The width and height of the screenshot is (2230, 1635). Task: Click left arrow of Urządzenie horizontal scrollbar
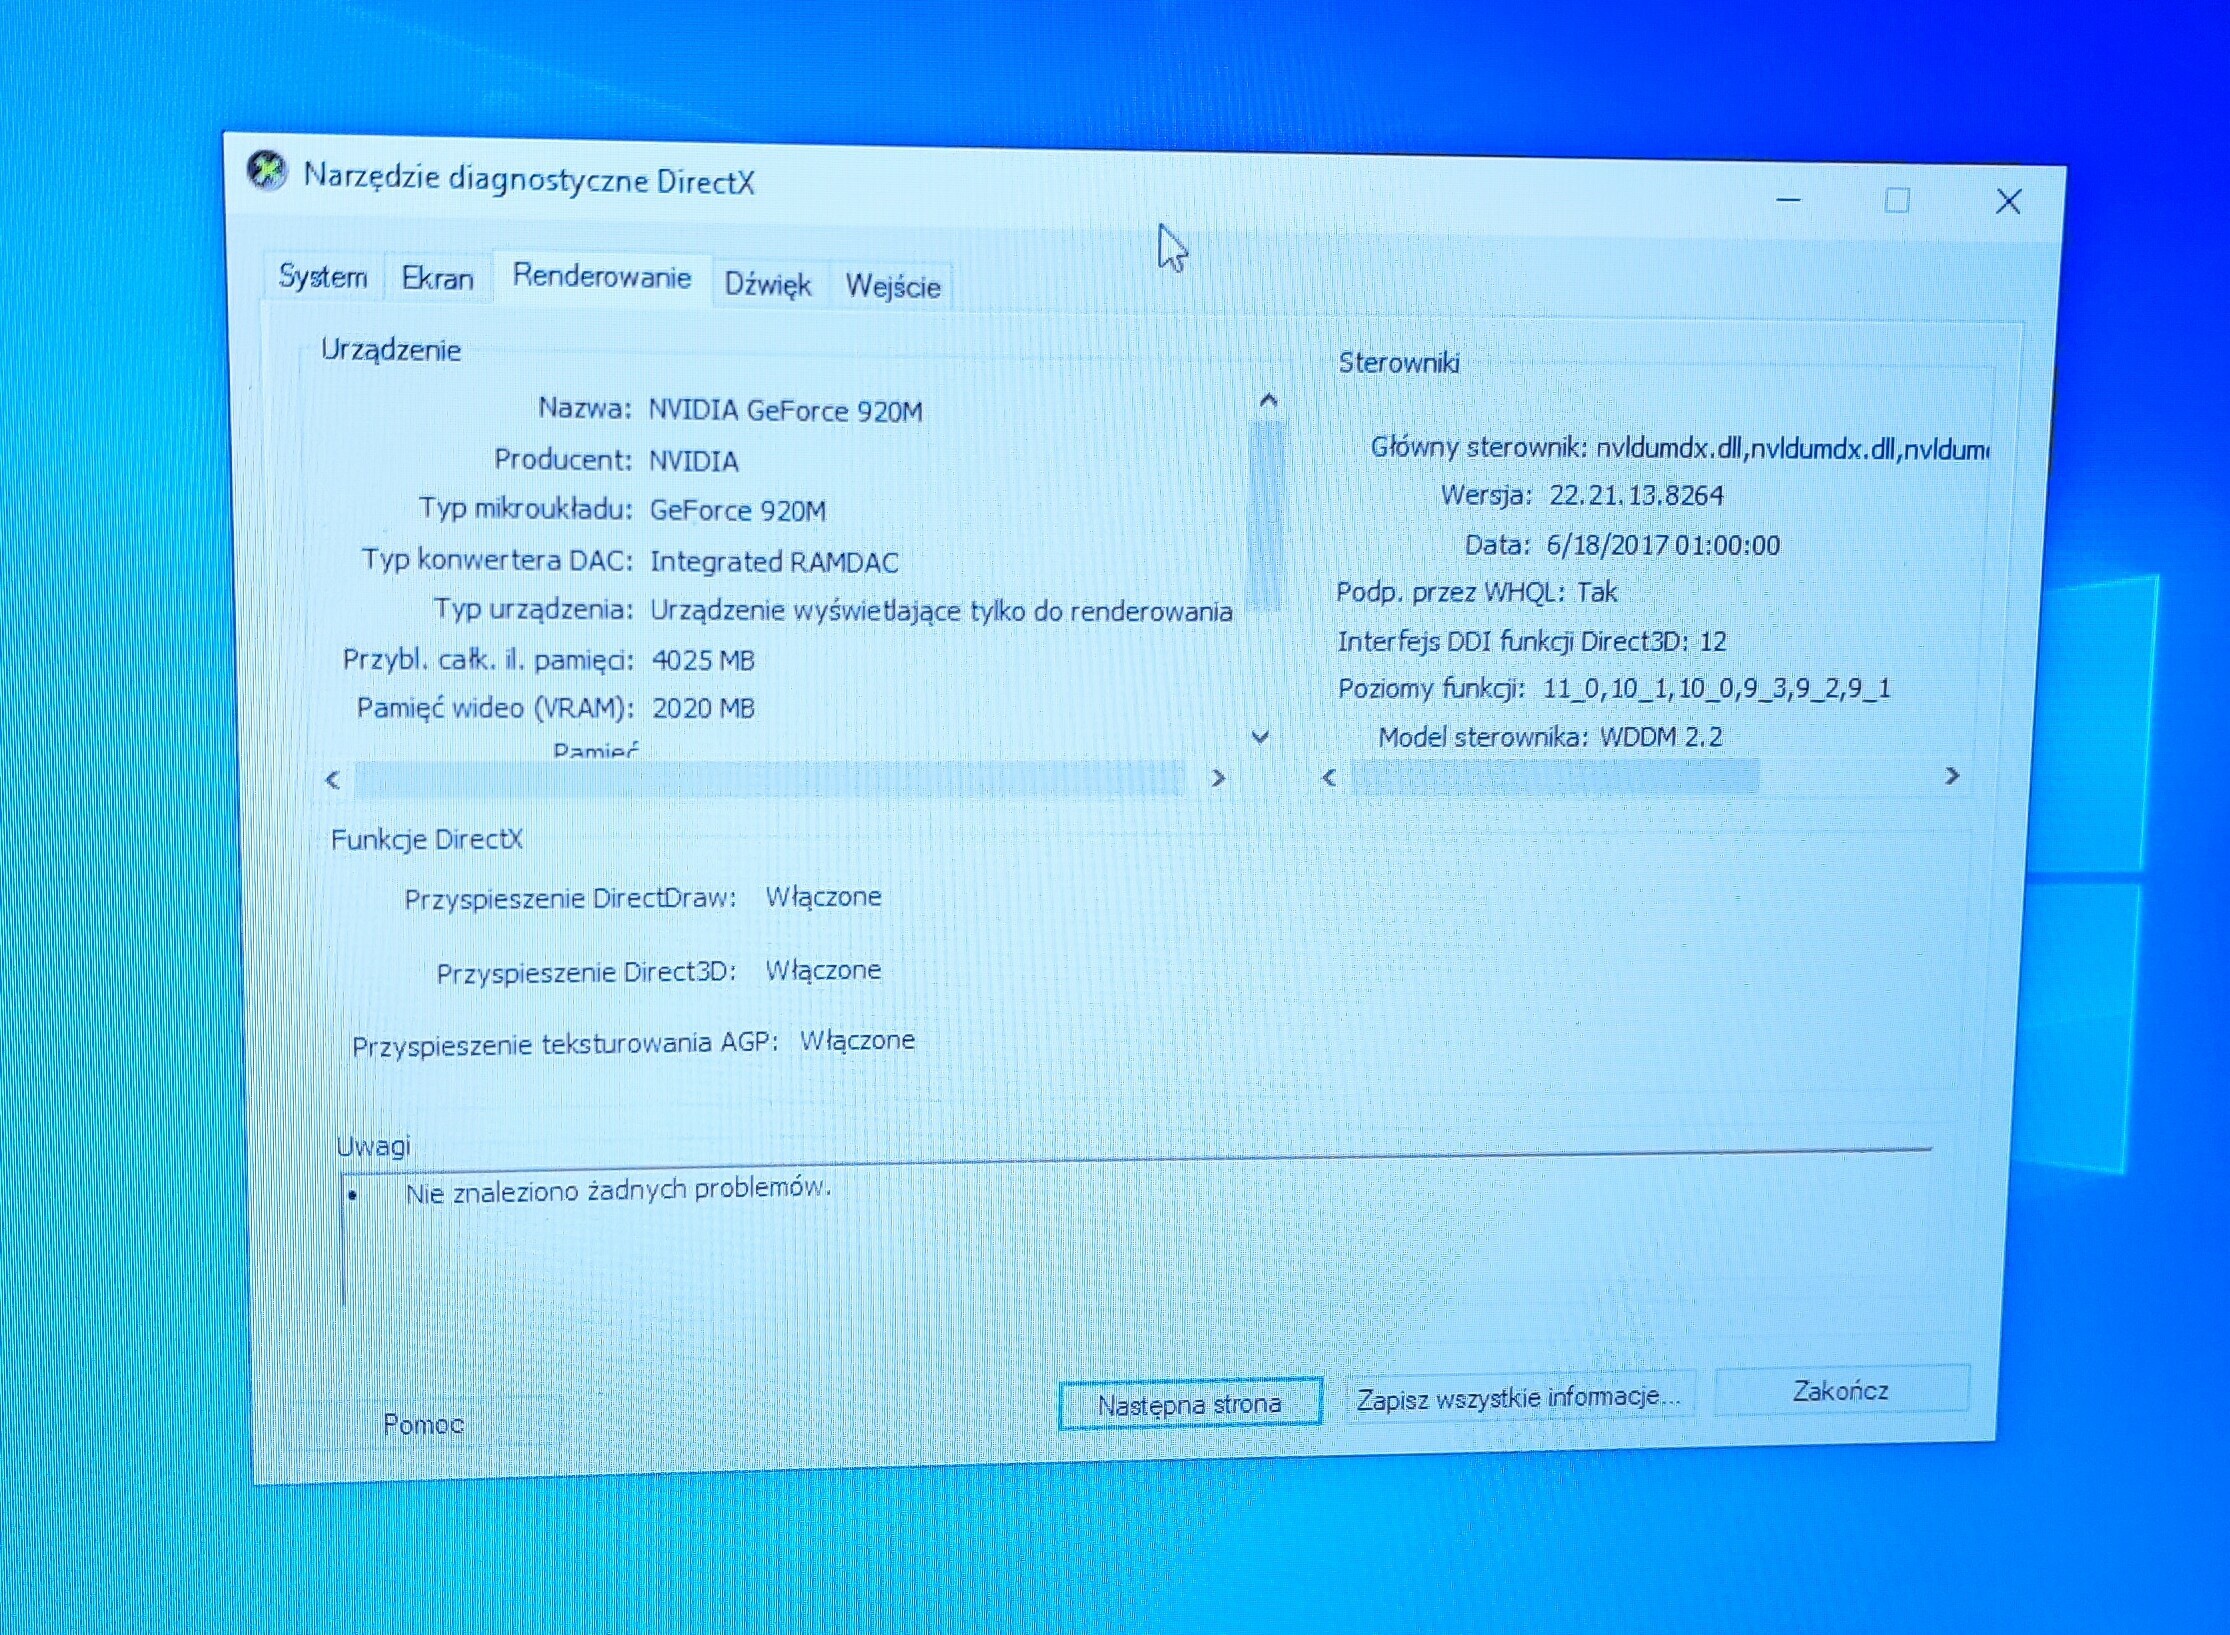[333, 780]
